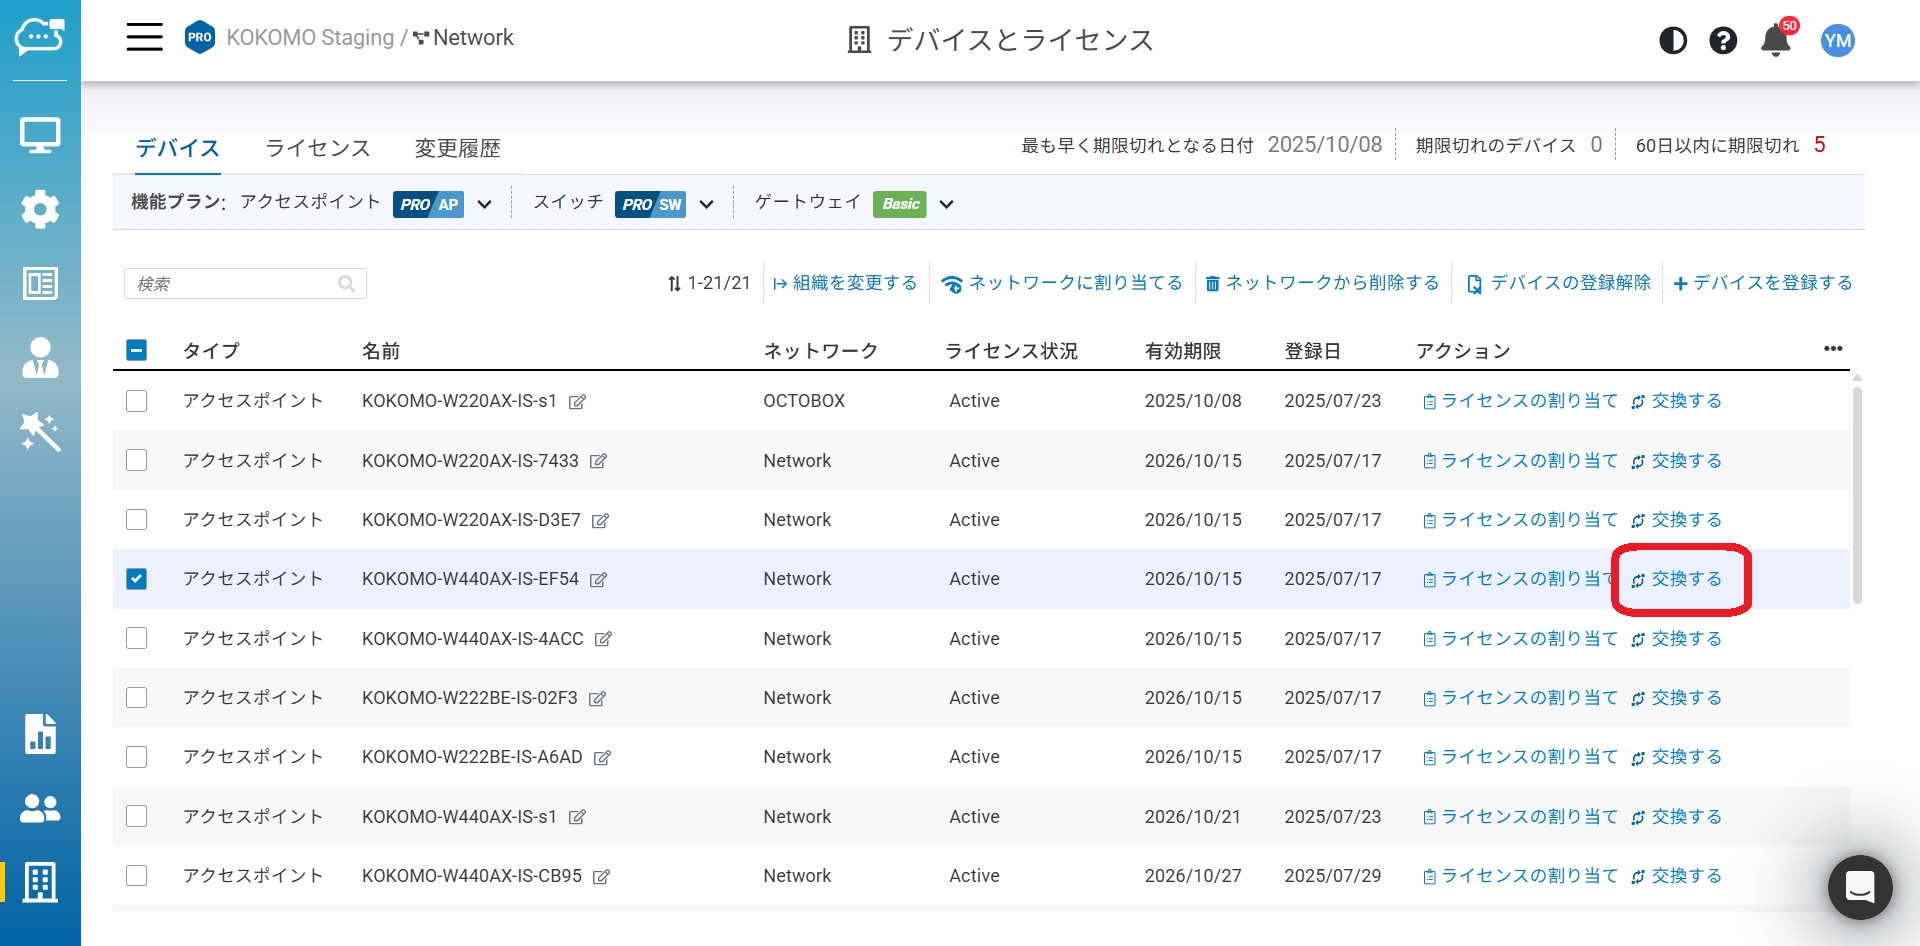
Task: Open the help question mark icon
Action: coord(1722,40)
